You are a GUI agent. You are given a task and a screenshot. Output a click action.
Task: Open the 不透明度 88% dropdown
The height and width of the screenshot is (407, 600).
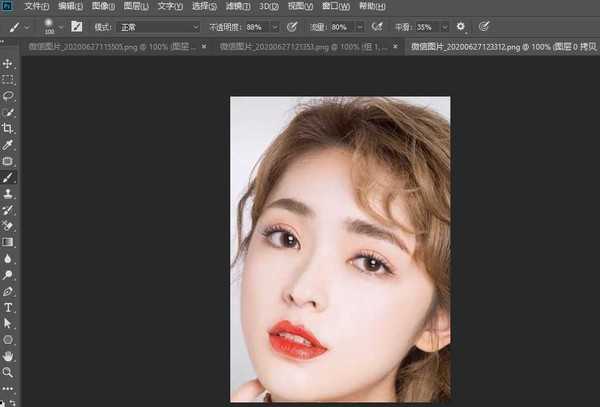(275, 26)
